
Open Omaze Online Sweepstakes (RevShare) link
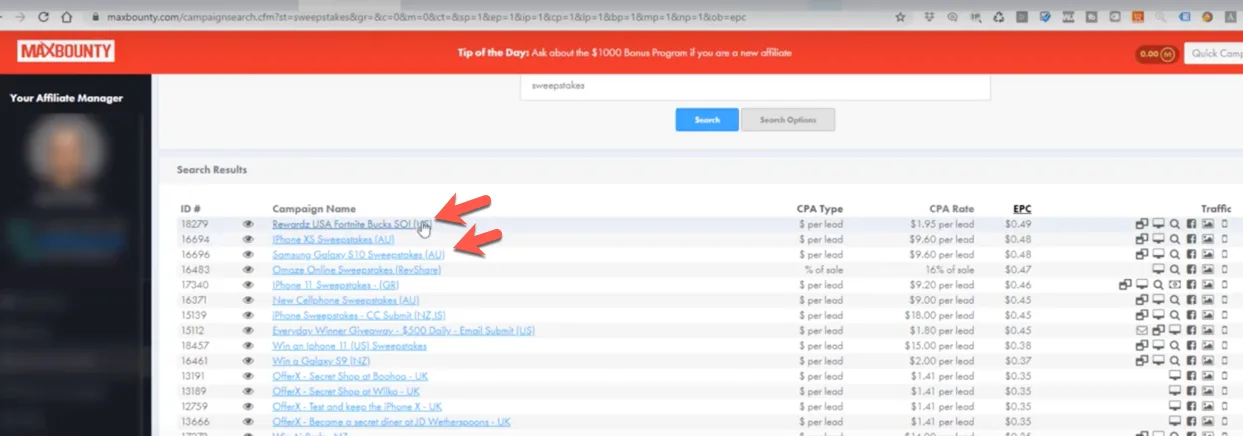356,269
